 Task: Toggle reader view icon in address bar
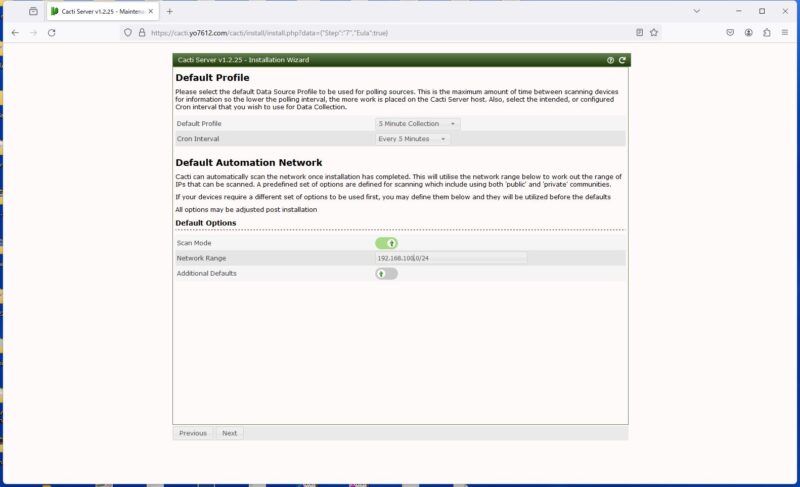click(639, 33)
